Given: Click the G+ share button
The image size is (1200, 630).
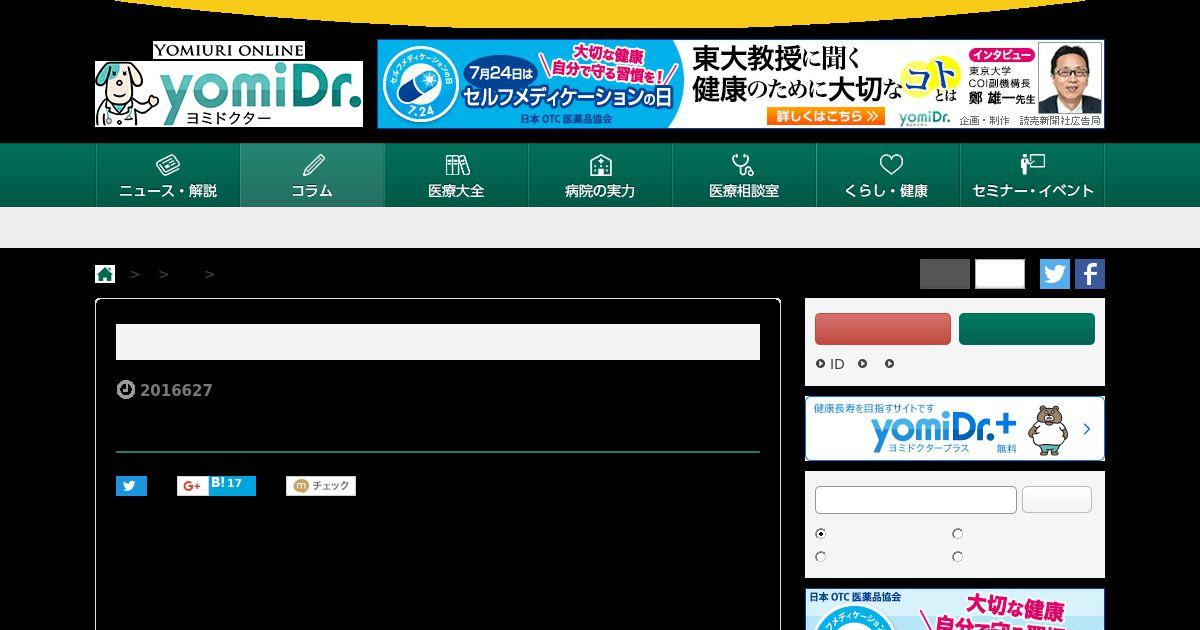Looking at the screenshot, I should [192, 486].
